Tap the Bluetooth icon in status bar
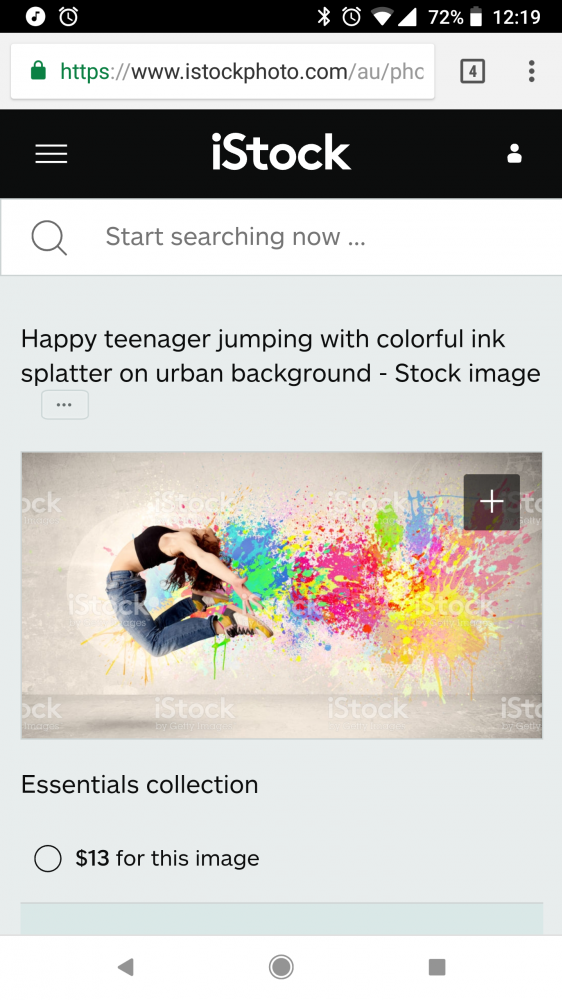 324,17
